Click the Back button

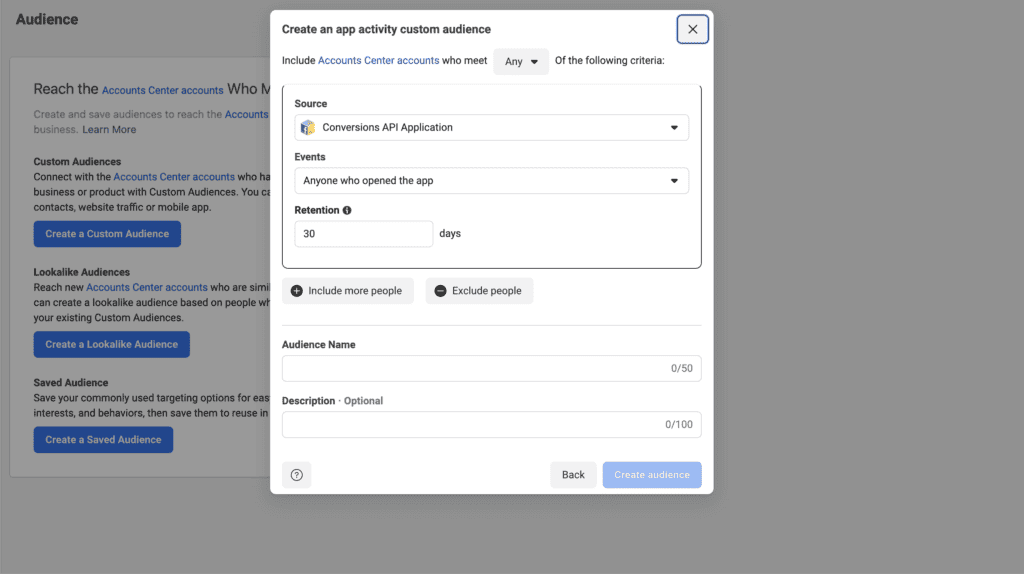tap(573, 475)
